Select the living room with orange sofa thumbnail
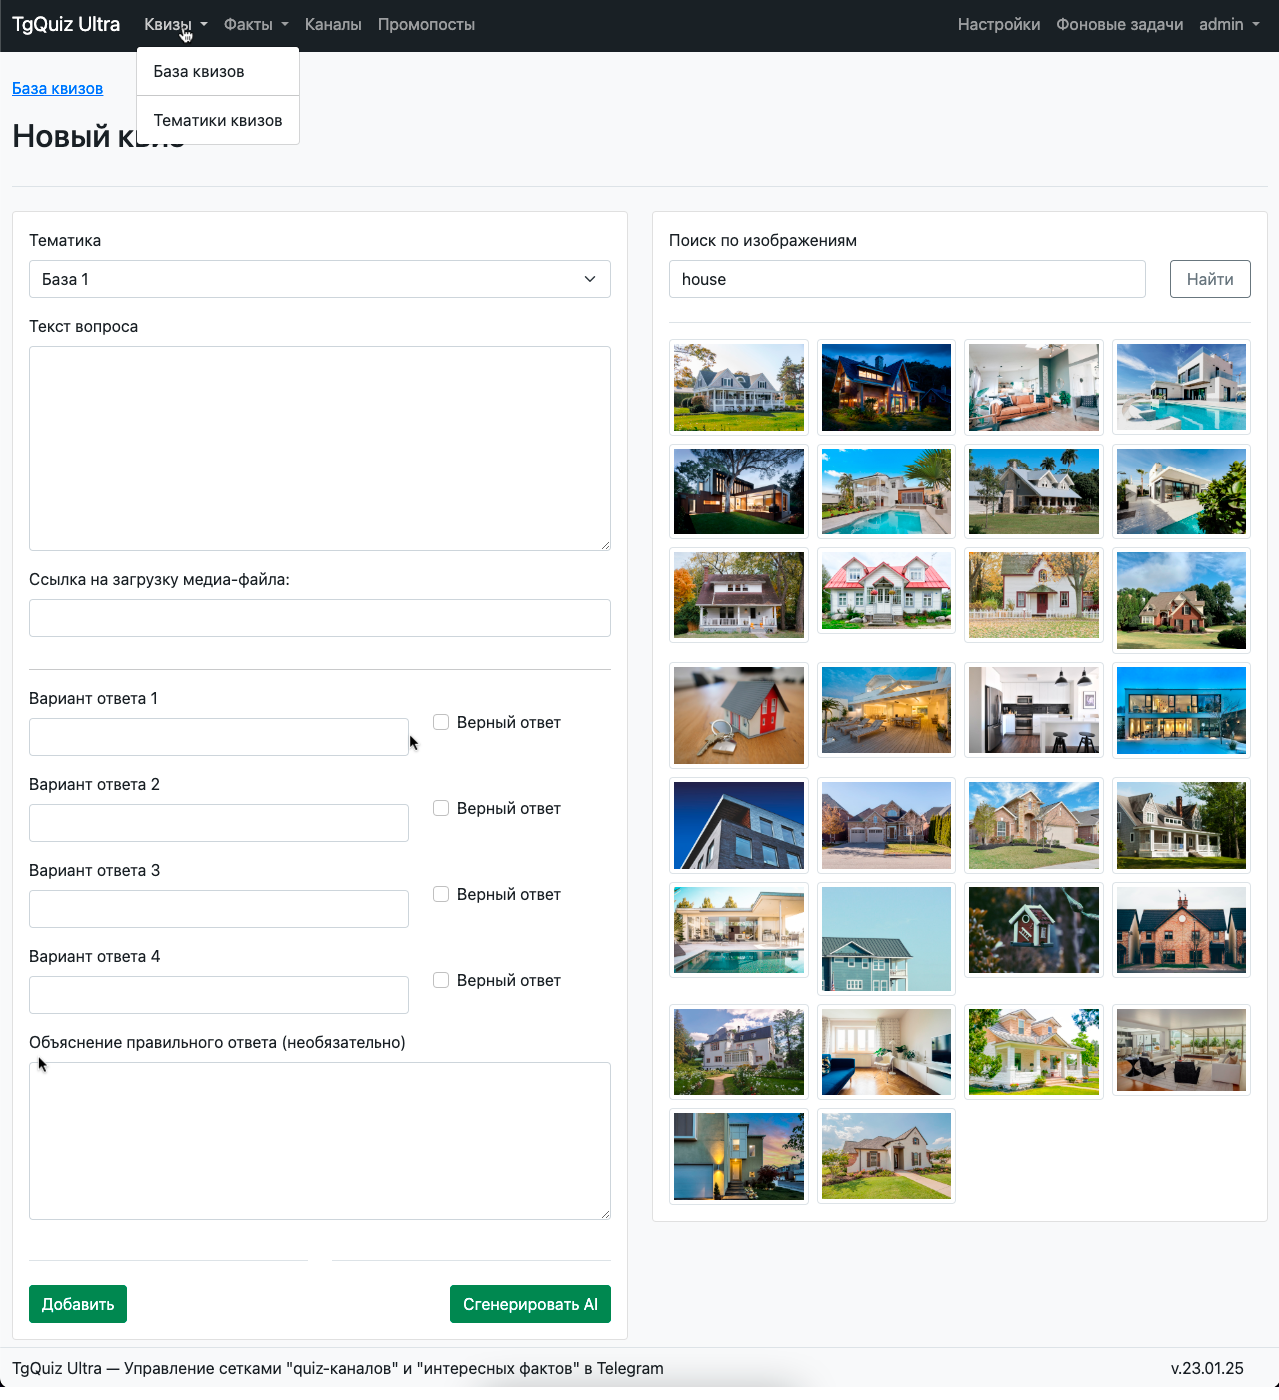The height and width of the screenshot is (1400, 1279). (x=1034, y=388)
